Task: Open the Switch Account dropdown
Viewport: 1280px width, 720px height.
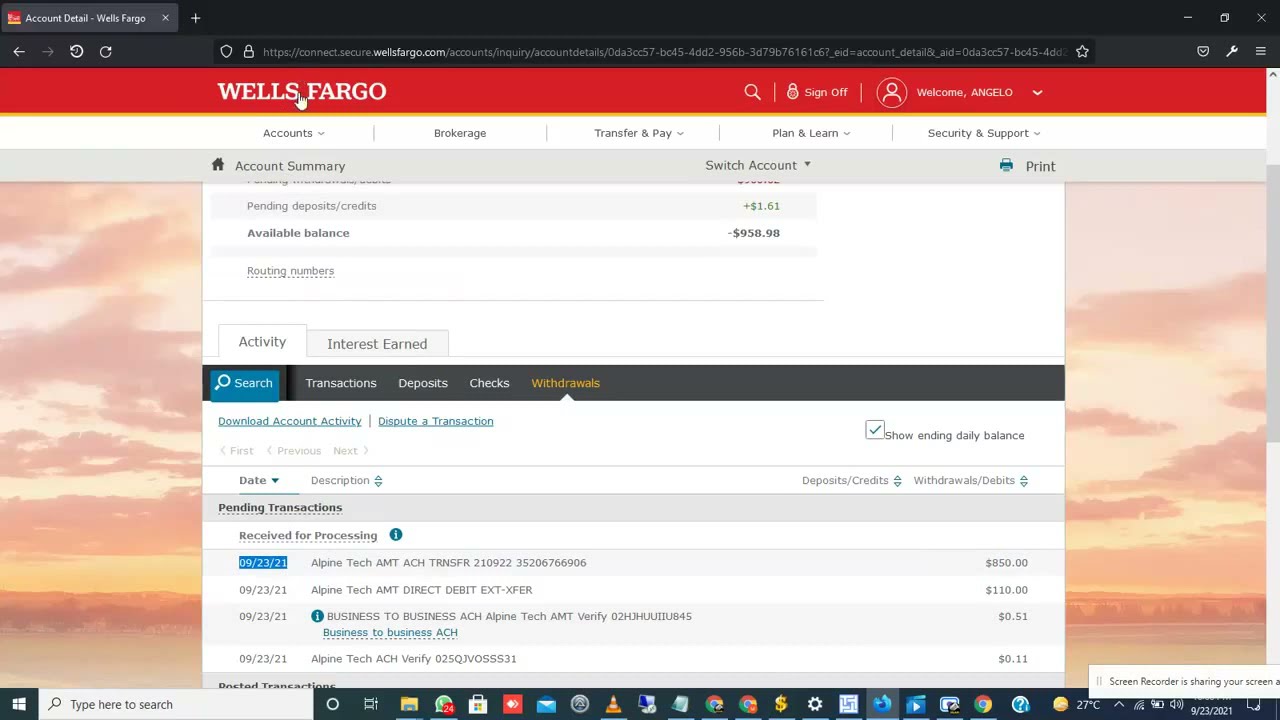Action: pyautogui.click(x=758, y=165)
